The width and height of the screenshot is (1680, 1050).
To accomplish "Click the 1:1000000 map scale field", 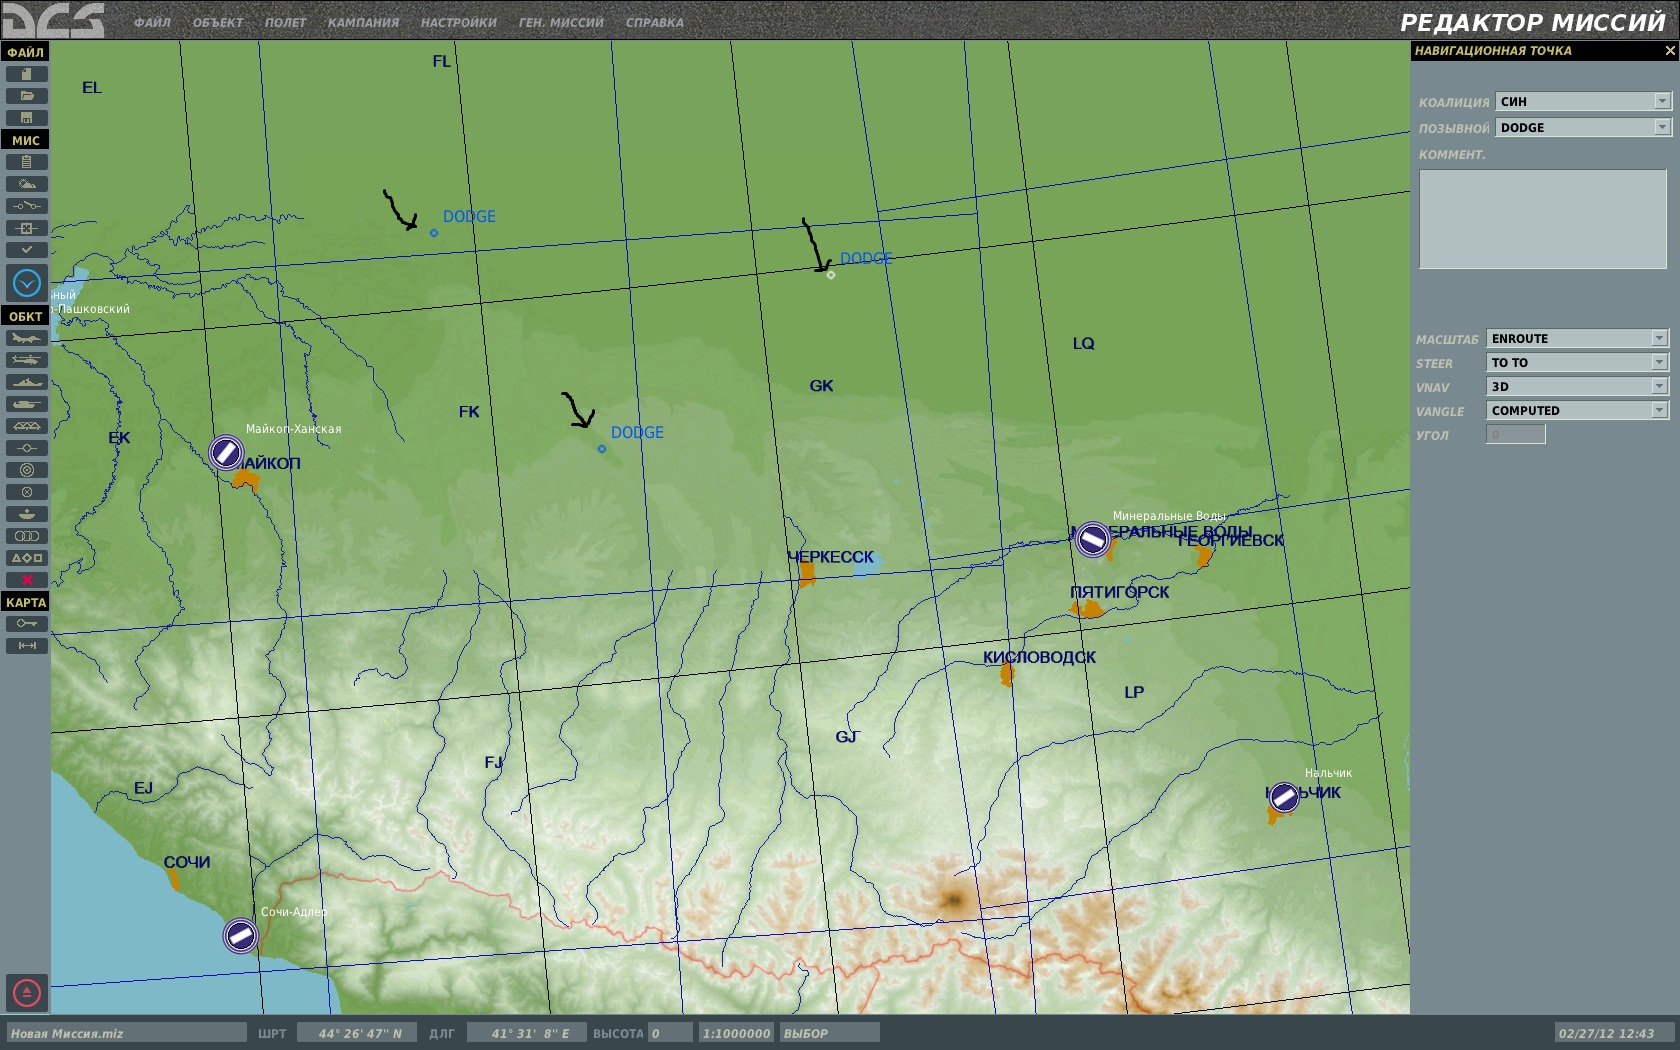I will coord(736,1033).
